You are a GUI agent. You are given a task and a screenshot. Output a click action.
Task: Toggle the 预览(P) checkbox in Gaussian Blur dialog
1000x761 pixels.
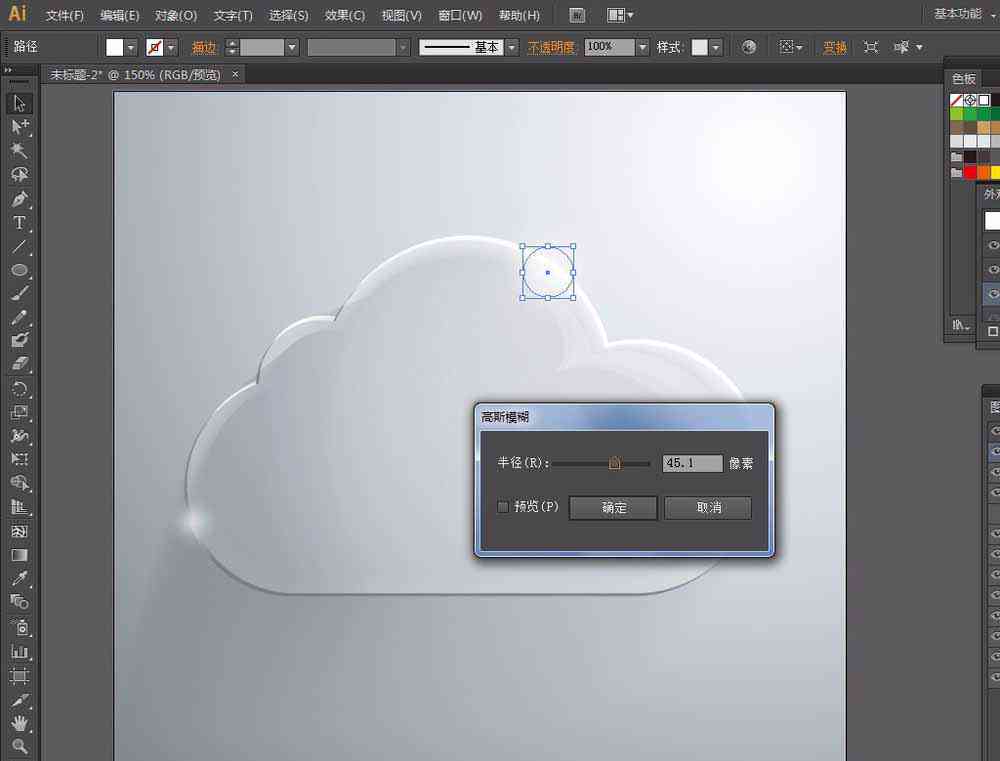click(x=503, y=507)
